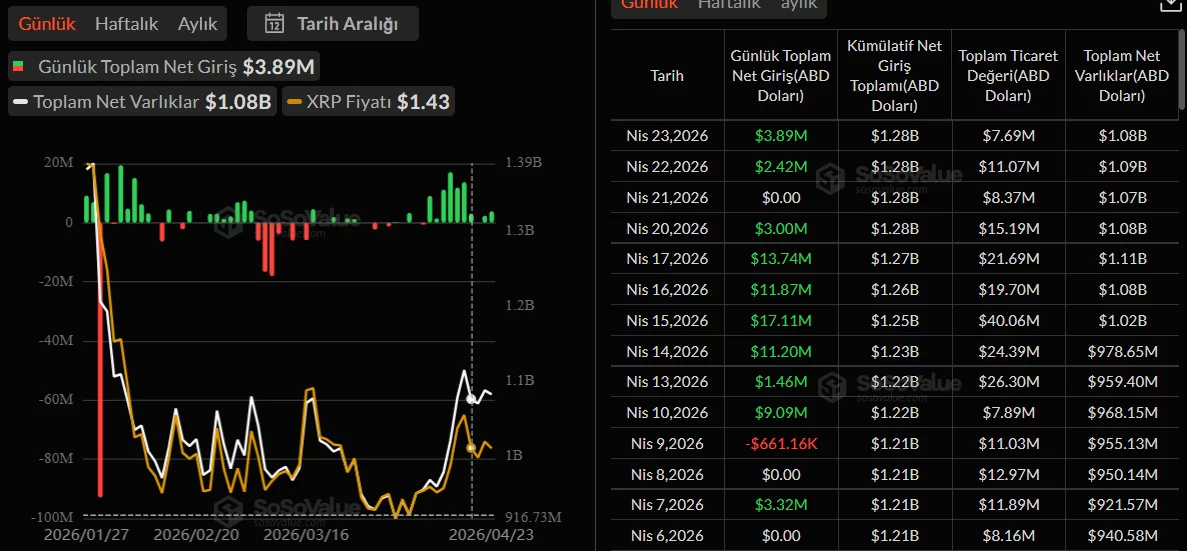1187x551 pixels.
Task: Click the red-green Günlük Toplam Net Giriş legend icon
Action: tap(18, 67)
